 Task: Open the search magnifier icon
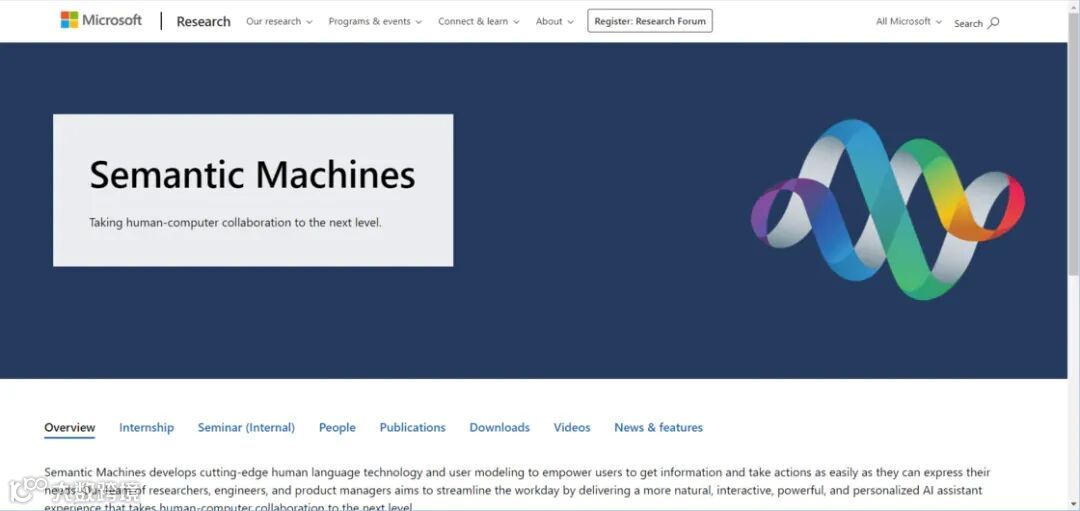click(993, 23)
